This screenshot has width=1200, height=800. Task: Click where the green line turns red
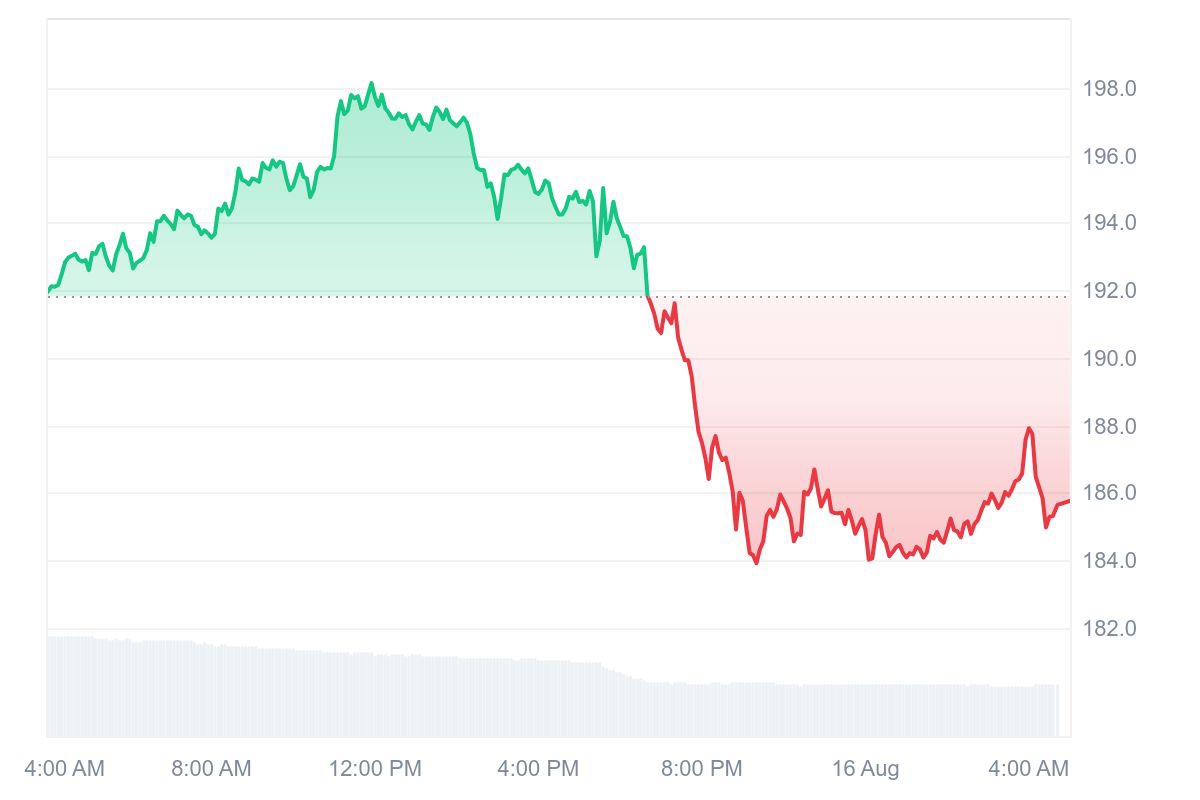tap(648, 296)
